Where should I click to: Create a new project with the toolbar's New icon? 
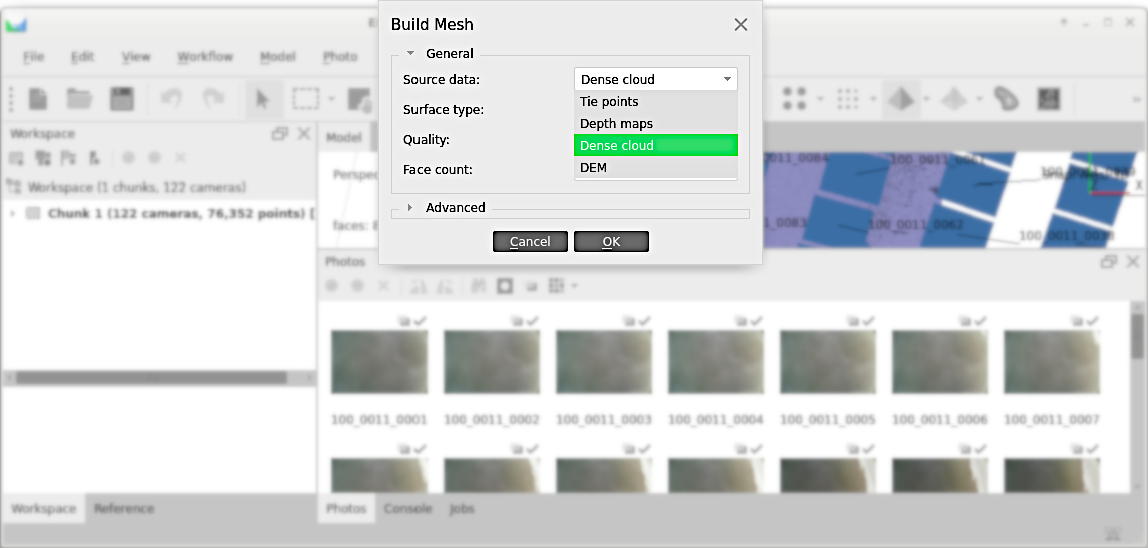(x=38, y=98)
